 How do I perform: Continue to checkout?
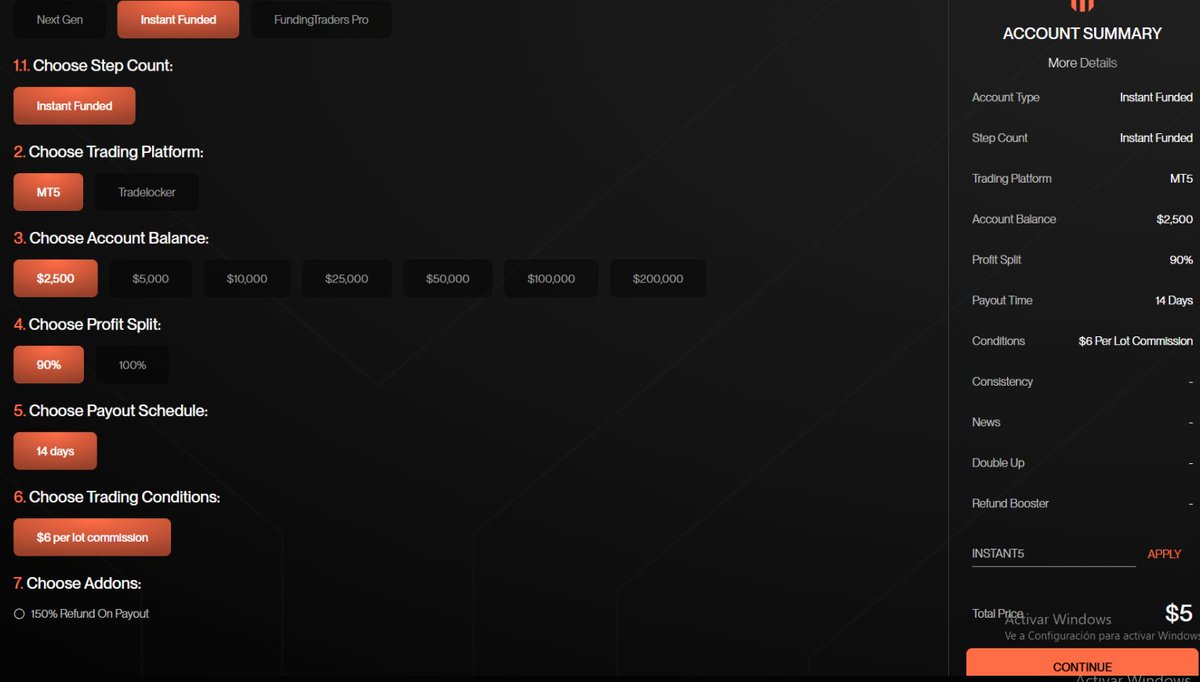click(1082, 666)
